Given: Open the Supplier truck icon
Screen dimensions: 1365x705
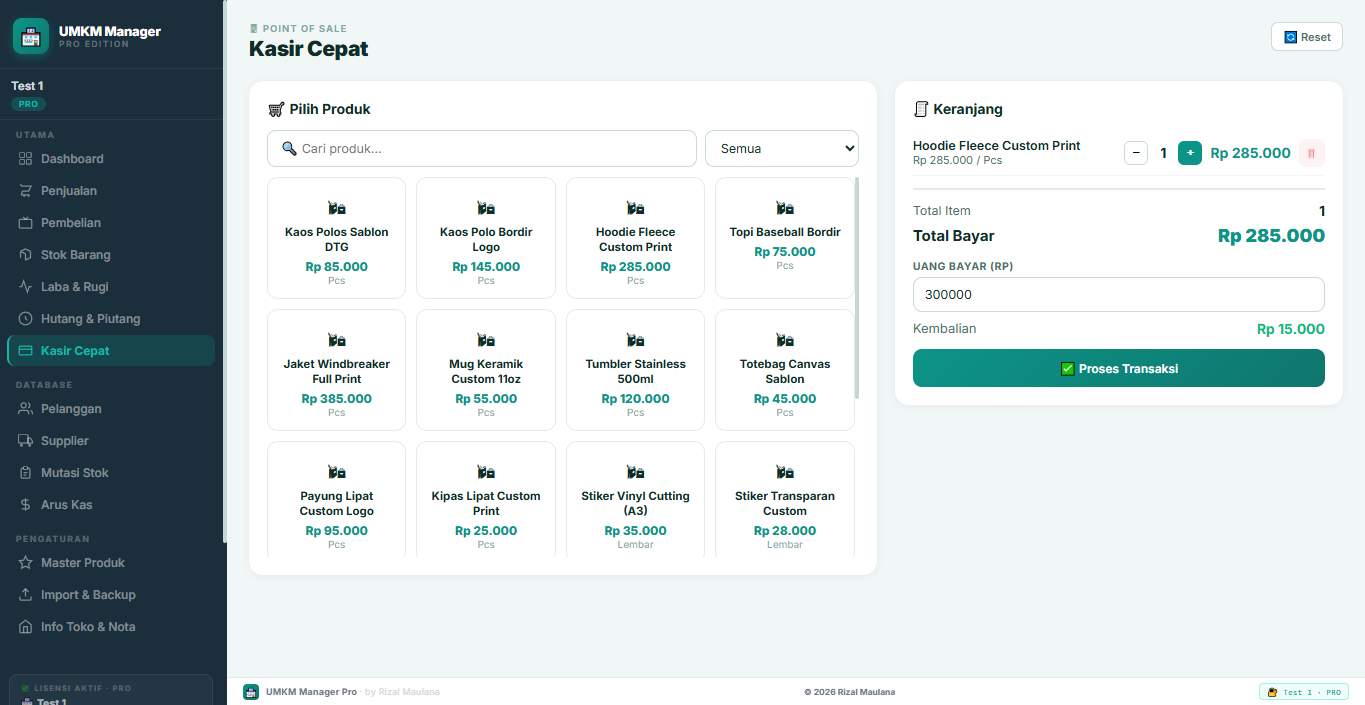Looking at the screenshot, I should pyautogui.click(x=26, y=441).
